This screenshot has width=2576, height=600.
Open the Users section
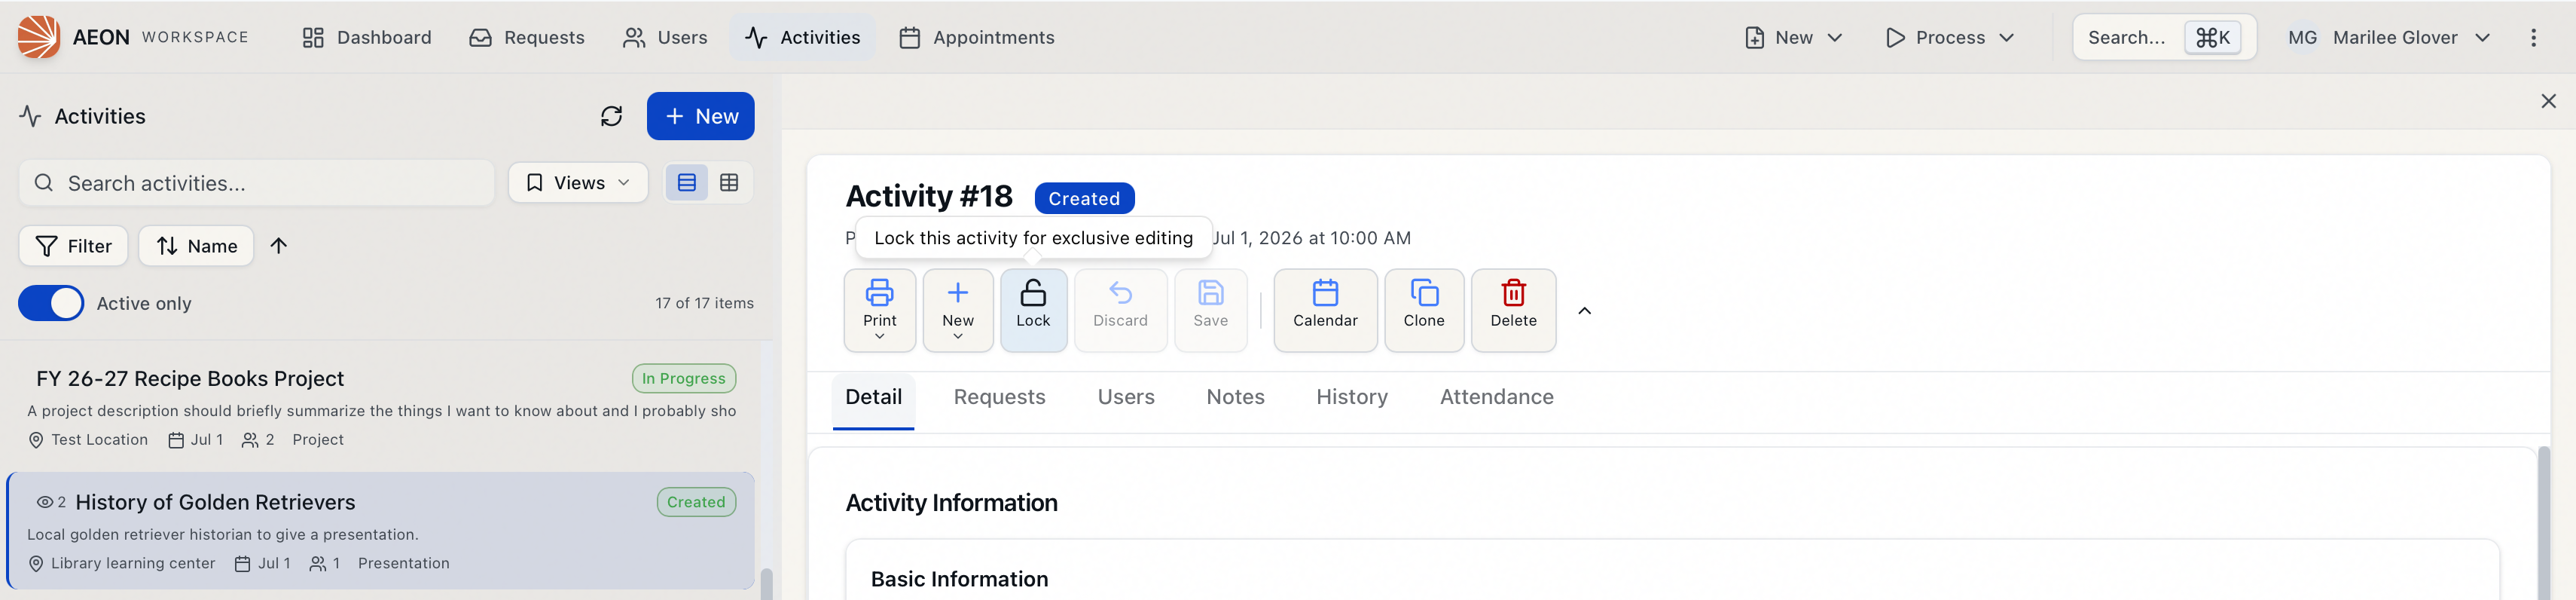[x=665, y=37]
